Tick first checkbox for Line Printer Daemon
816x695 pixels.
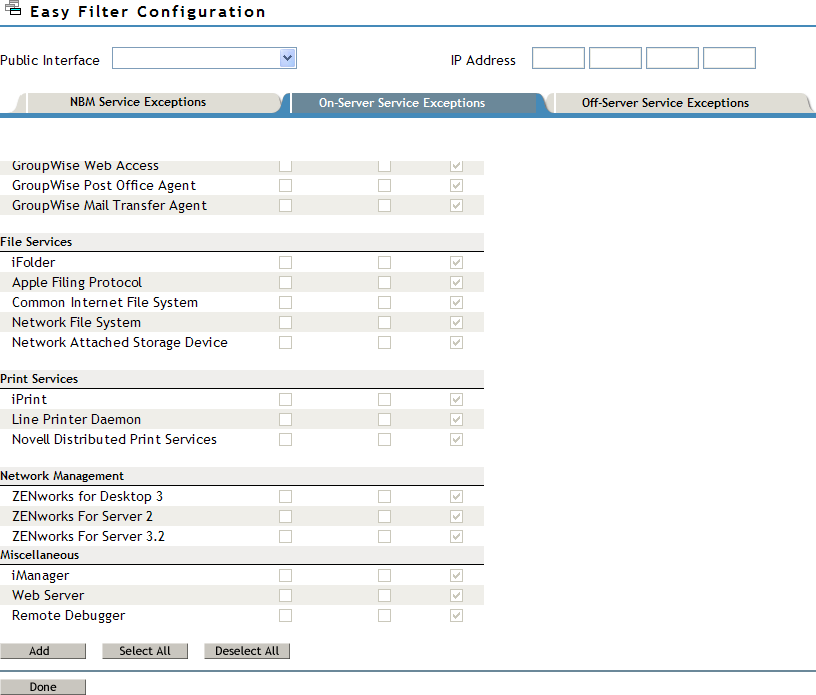point(285,419)
